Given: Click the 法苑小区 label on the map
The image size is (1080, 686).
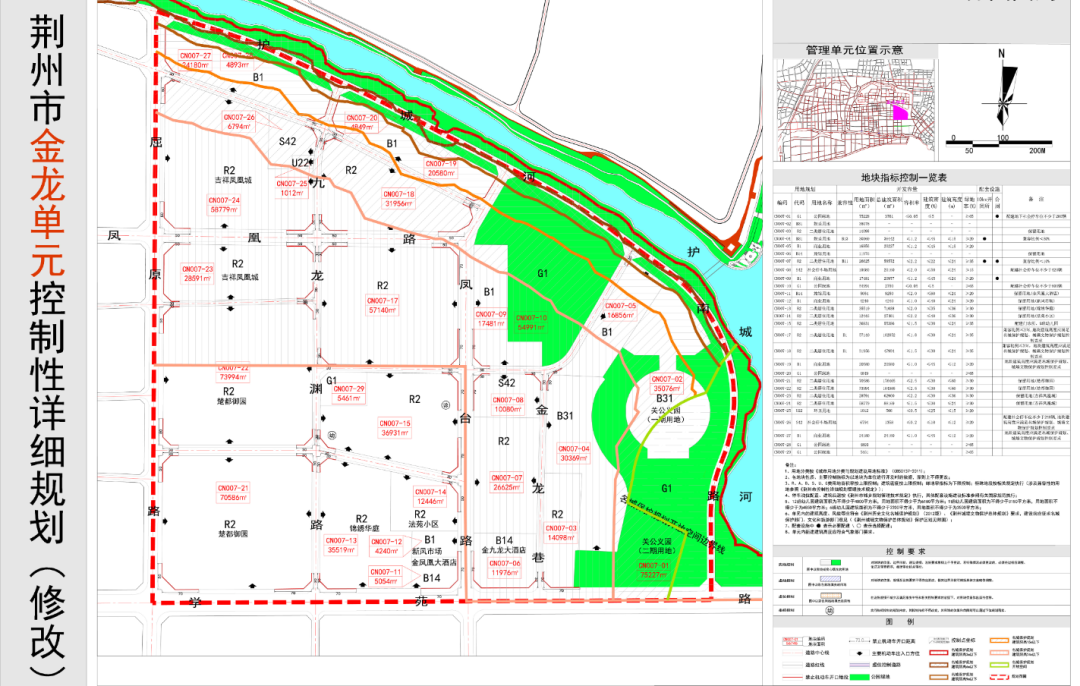Looking at the screenshot, I should (x=424, y=524).
